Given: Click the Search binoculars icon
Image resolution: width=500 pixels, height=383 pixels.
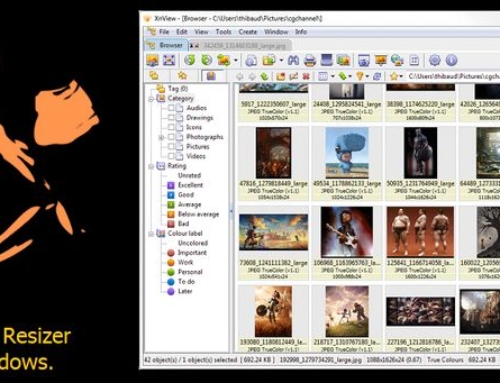Looking at the screenshot, I should tap(293, 60).
